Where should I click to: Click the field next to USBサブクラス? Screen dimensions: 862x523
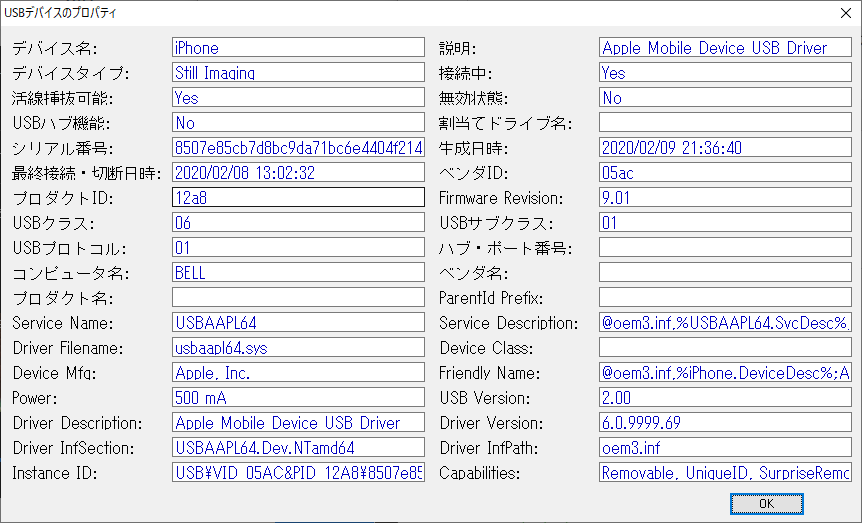click(725, 222)
